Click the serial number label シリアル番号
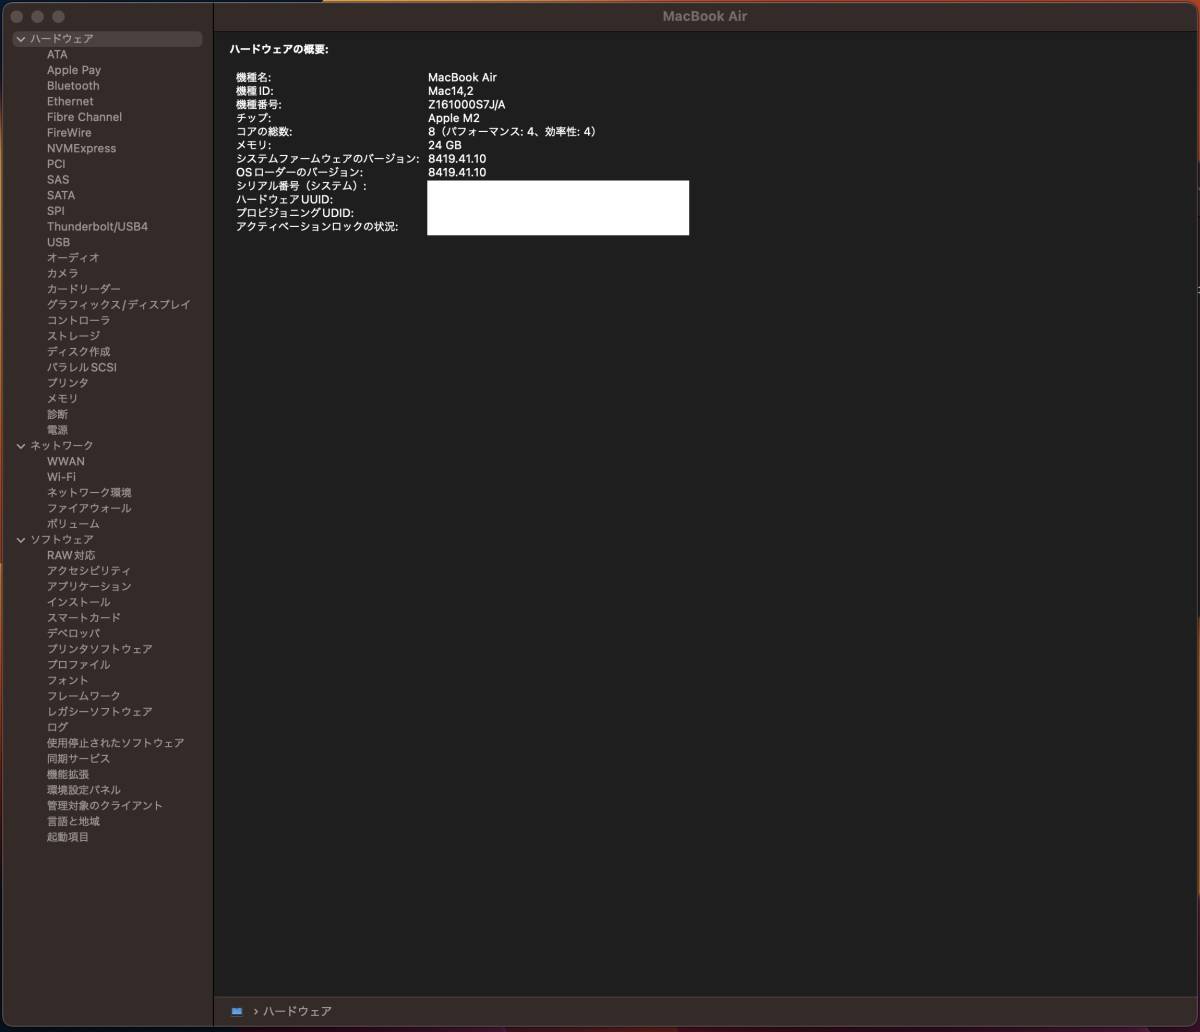 point(301,186)
